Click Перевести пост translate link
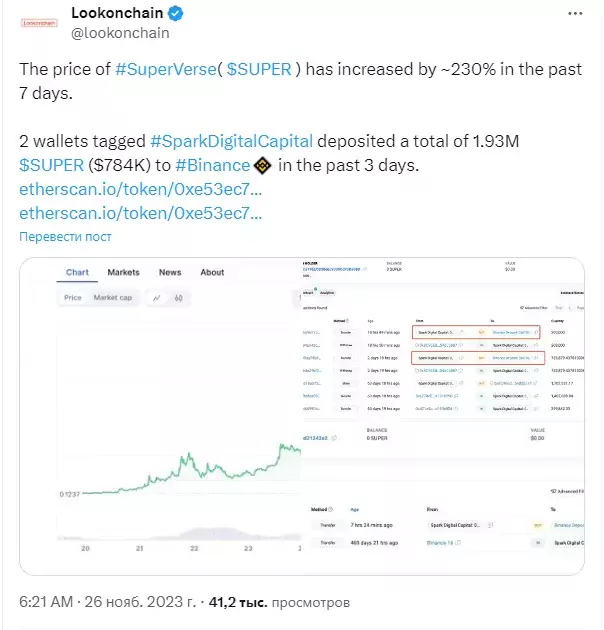Image resolution: width=604 pixels, height=630 pixels. coord(65,237)
